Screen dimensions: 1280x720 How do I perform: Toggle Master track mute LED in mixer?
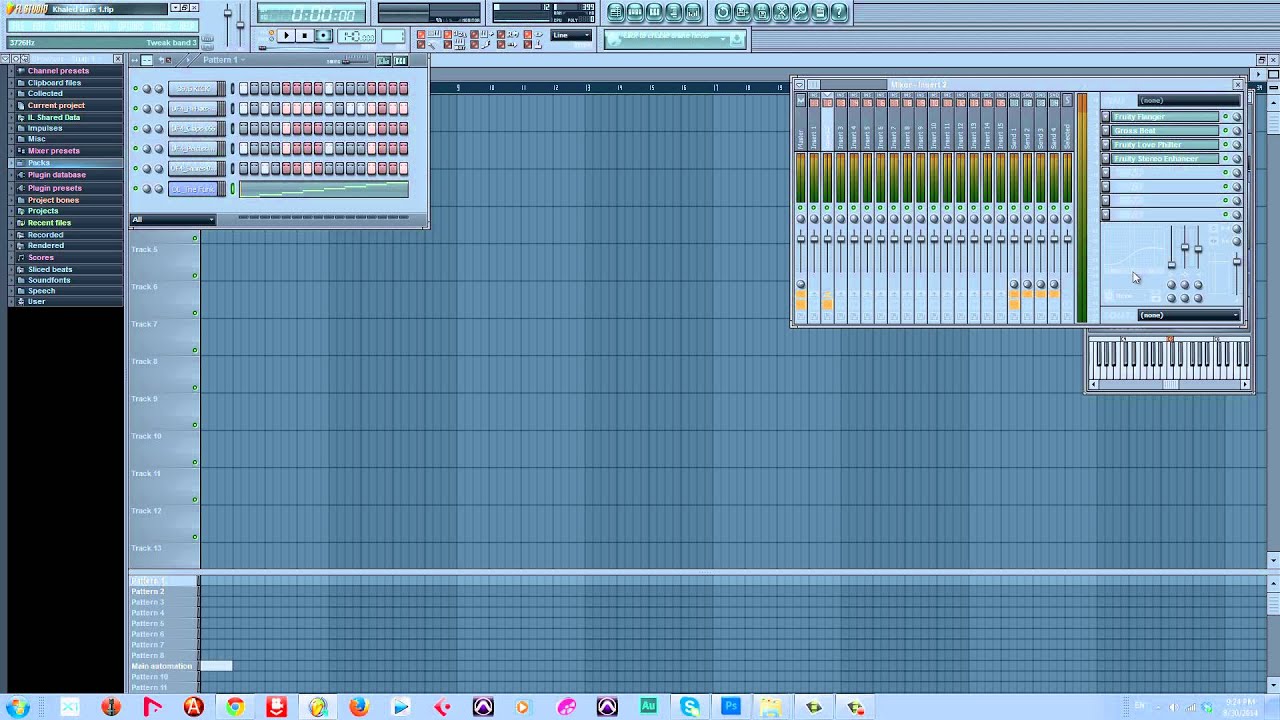(x=801, y=207)
